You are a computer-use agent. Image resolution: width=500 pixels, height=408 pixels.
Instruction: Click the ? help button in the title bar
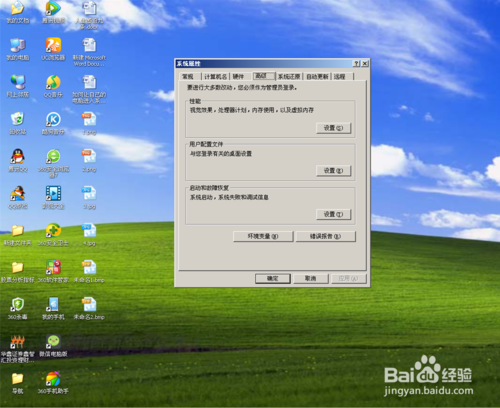[x=357, y=64]
